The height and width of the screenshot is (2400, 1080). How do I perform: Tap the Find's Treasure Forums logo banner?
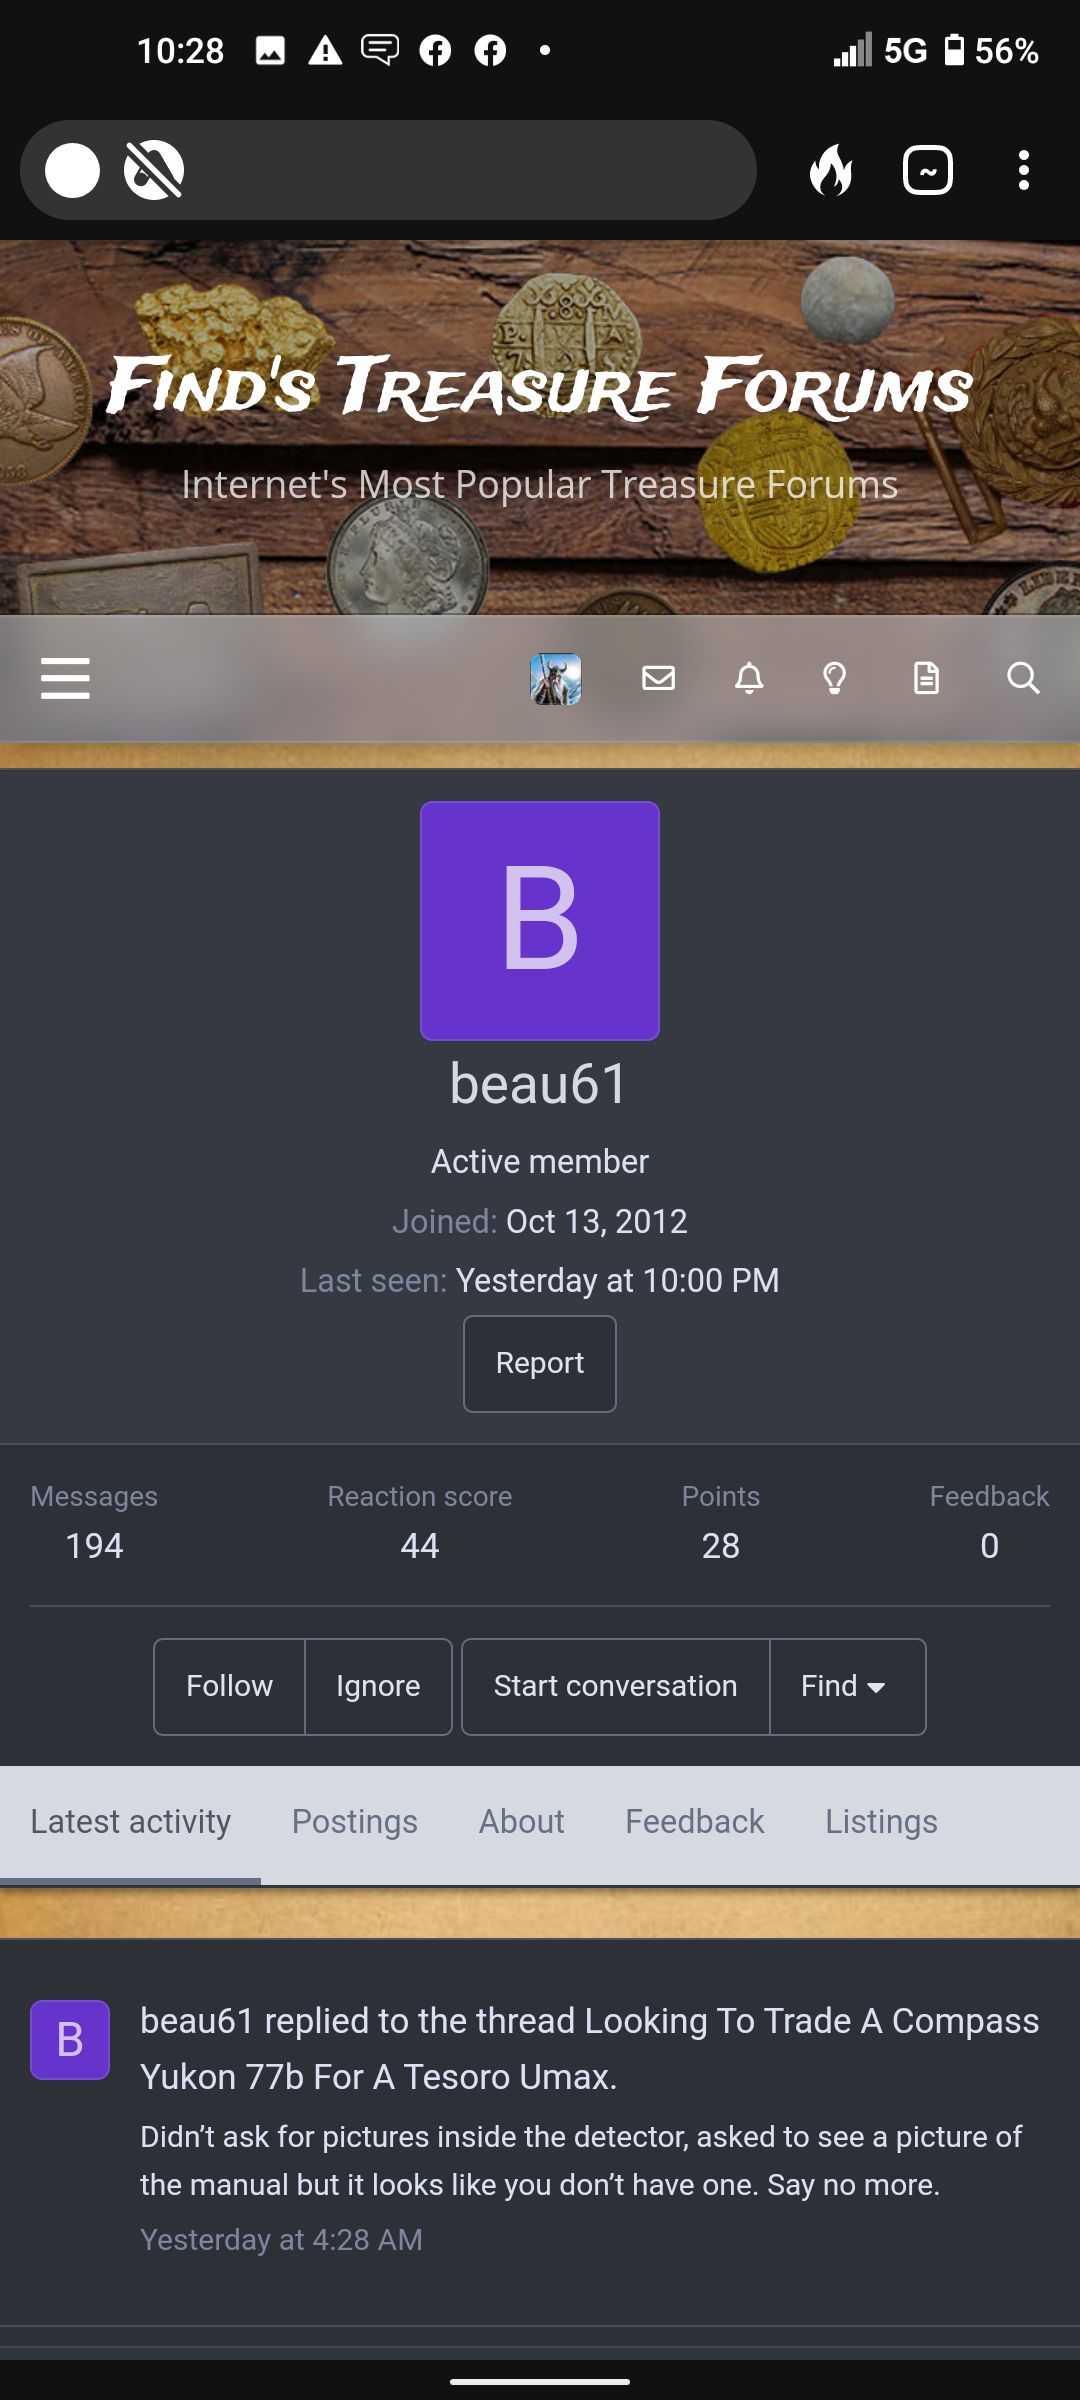tap(540, 388)
